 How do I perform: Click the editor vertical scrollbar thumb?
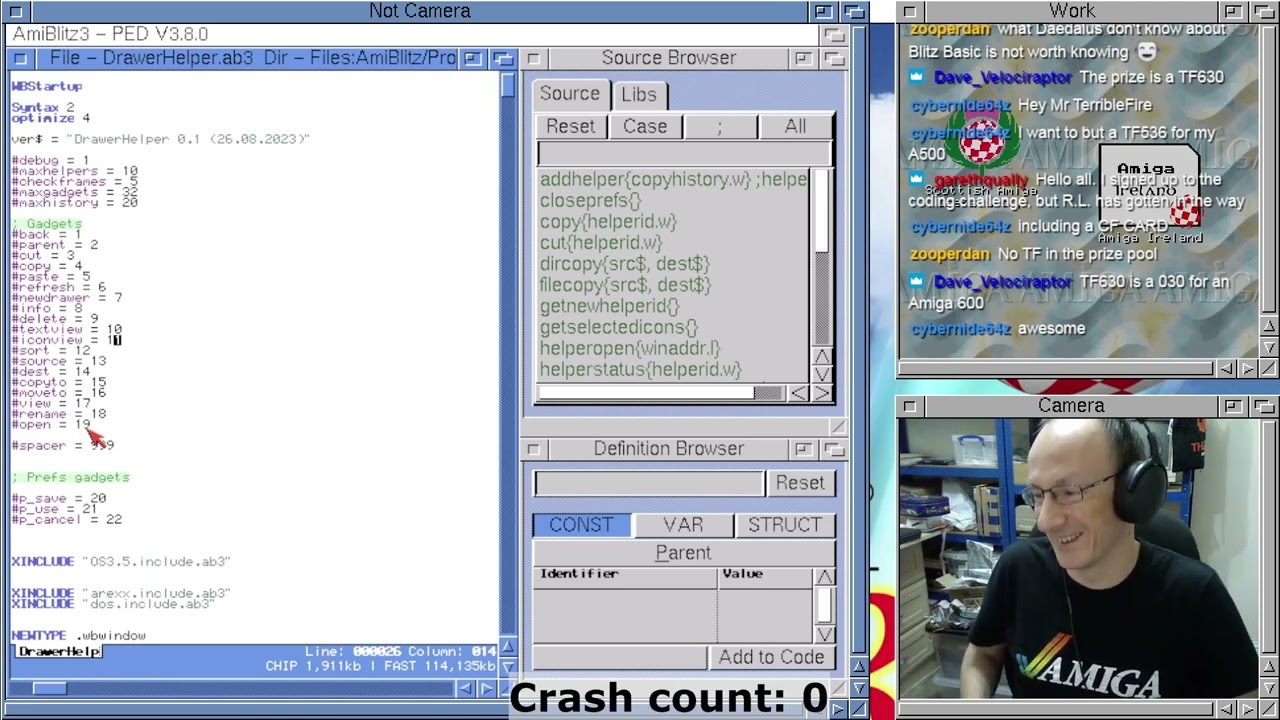click(508, 84)
